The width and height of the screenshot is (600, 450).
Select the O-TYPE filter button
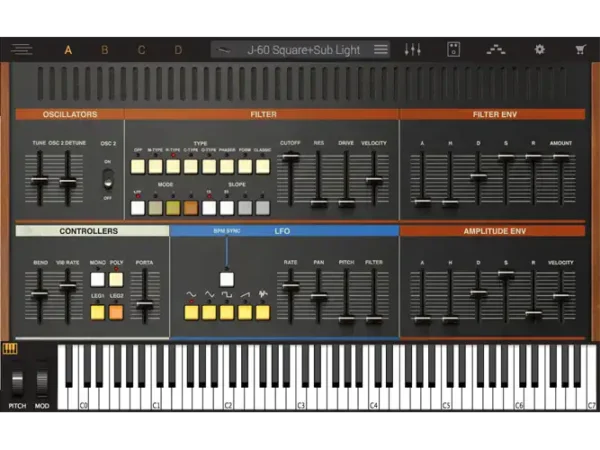click(209, 166)
